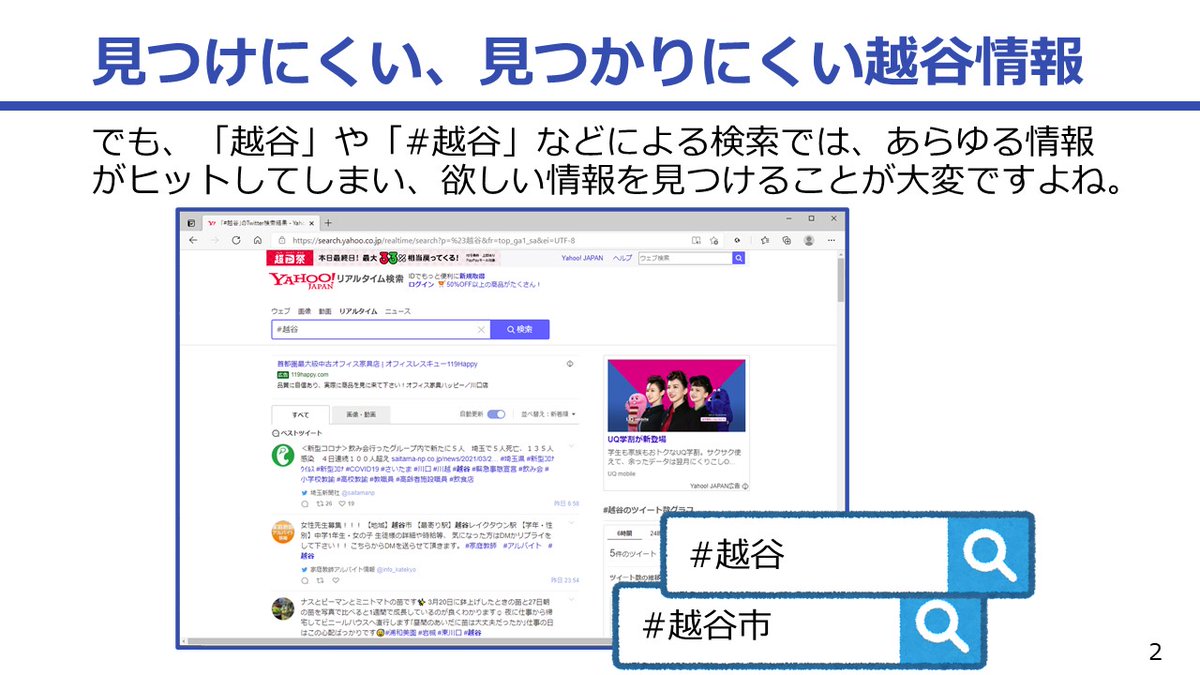Select the 画像・動画 results tab
The width and height of the screenshot is (1200, 675).
pos(361,414)
